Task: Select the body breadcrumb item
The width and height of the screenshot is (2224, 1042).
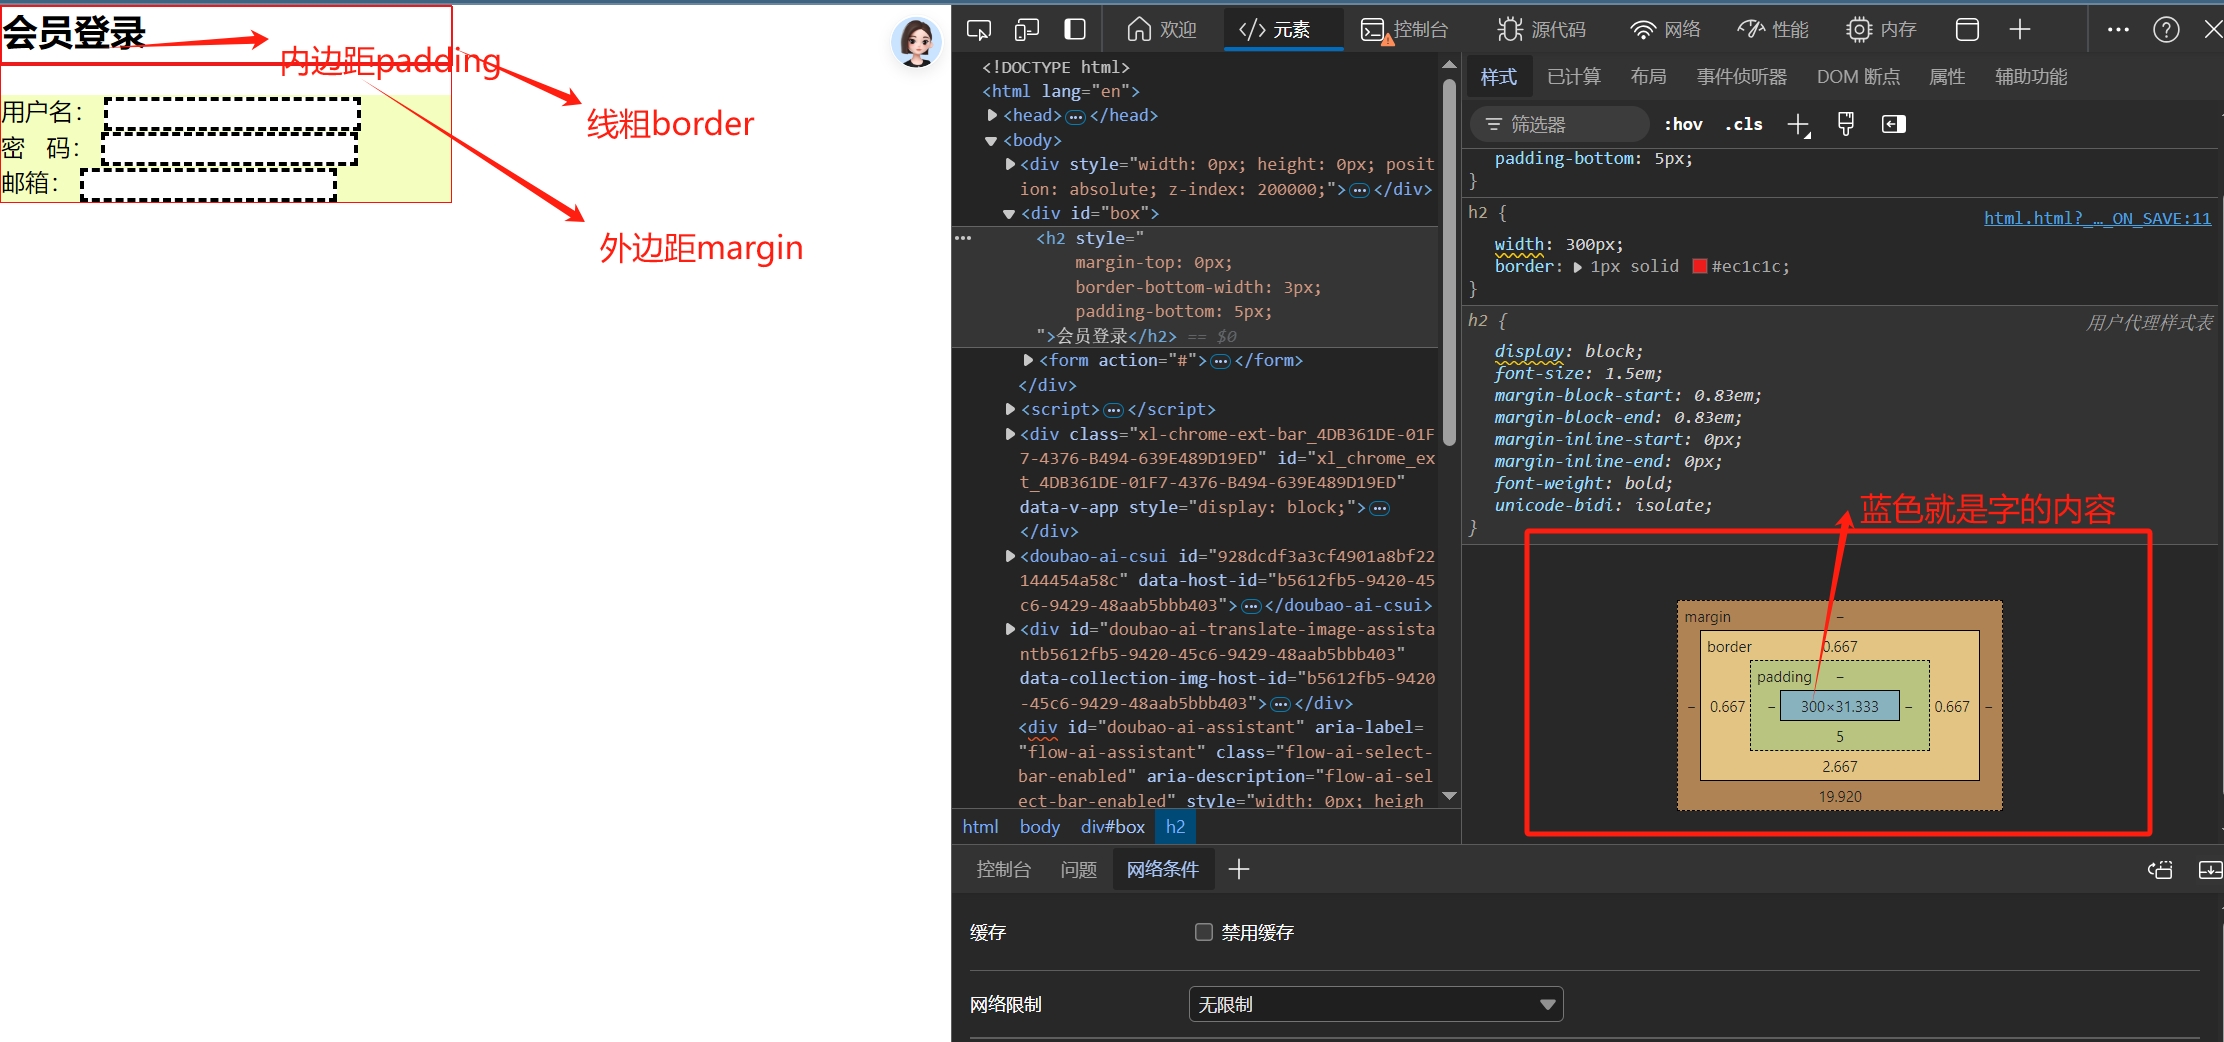Action: click(x=1040, y=827)
